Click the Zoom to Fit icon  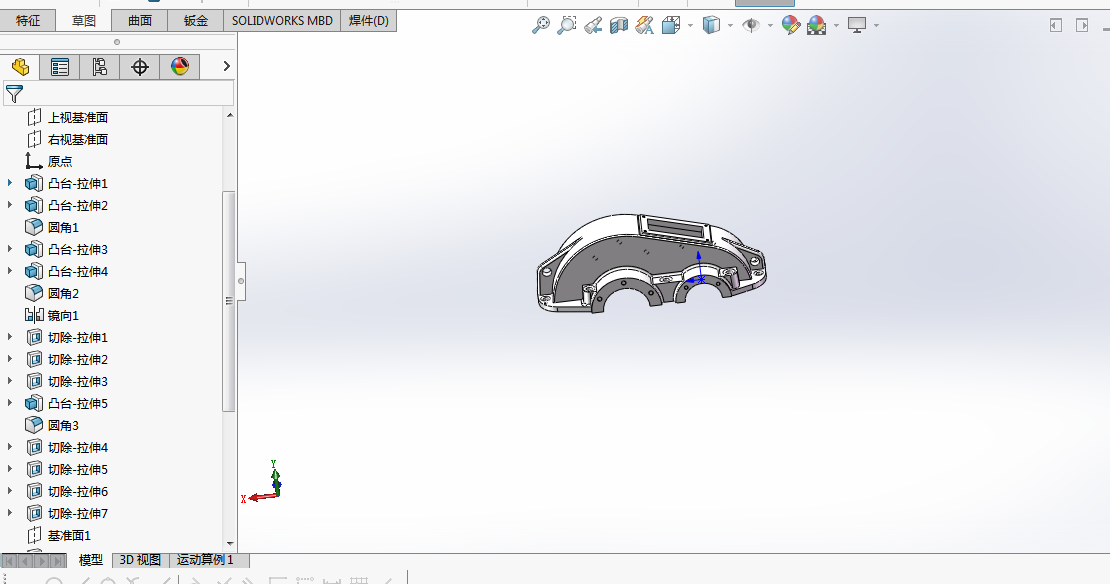point(540,25)
